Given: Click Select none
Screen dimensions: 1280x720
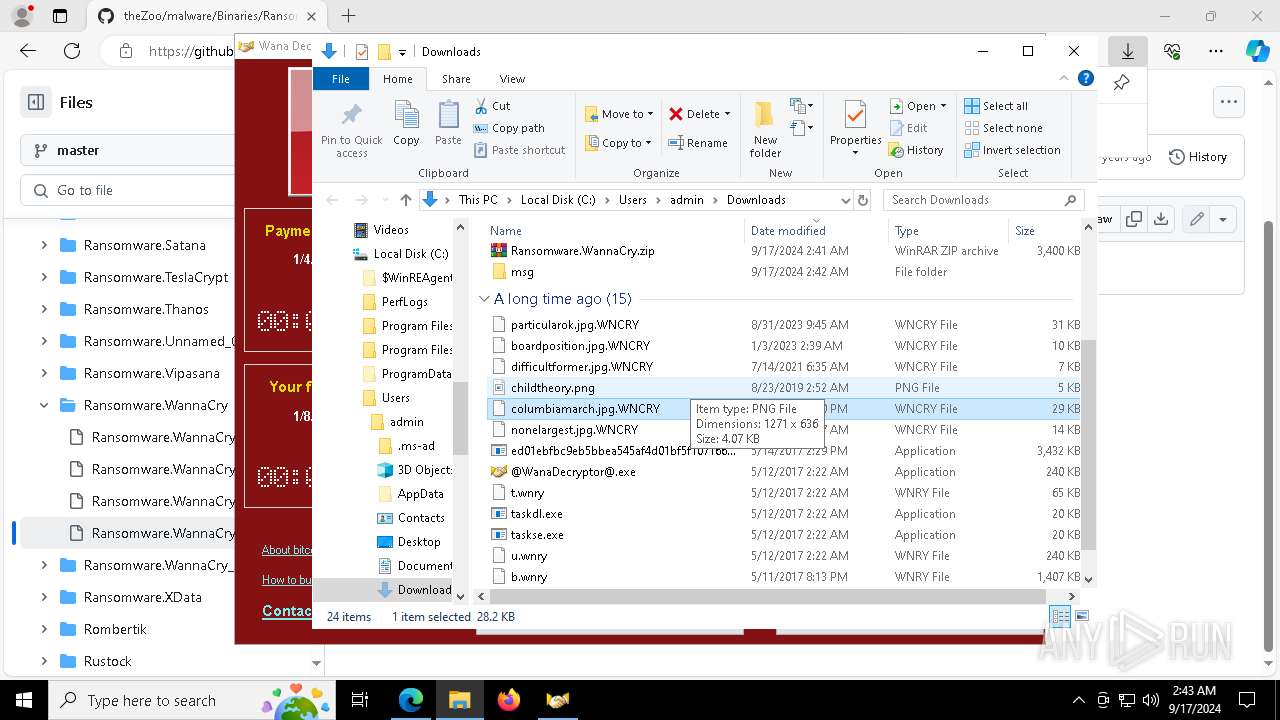Looking at the screenshot, I should point(1003,128).
